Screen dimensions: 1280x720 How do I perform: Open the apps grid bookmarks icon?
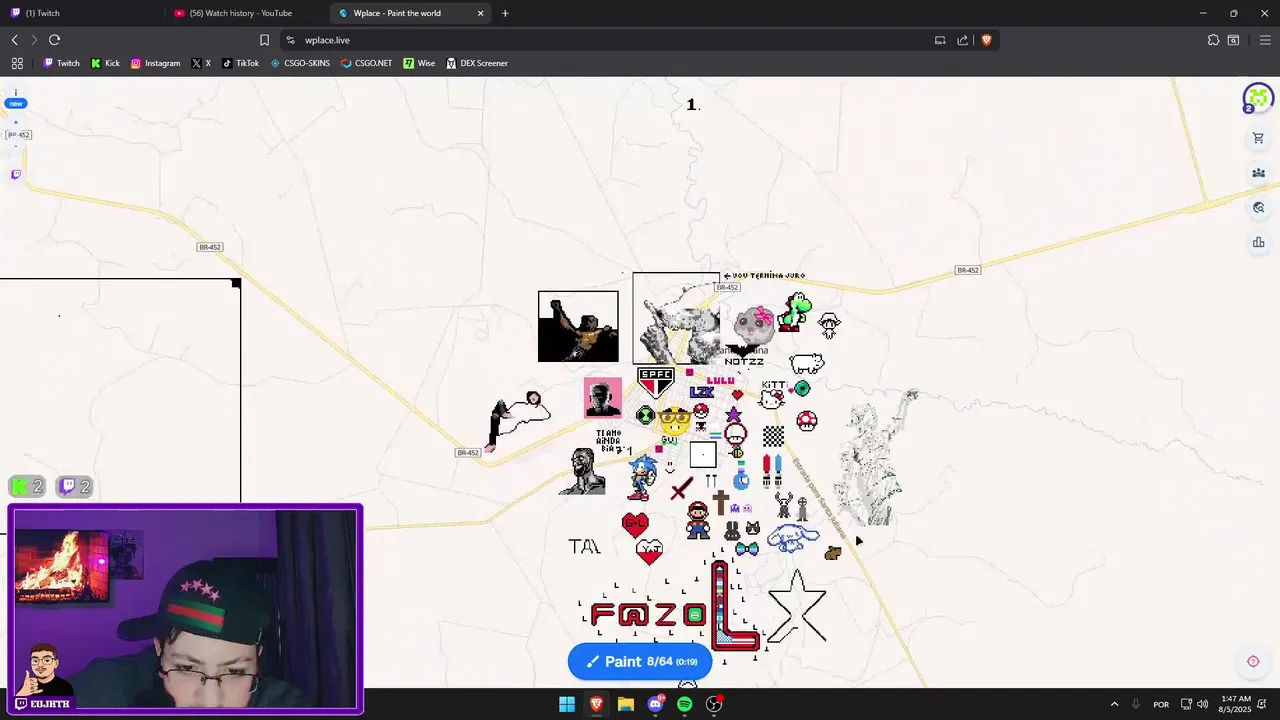coord(17,63)
